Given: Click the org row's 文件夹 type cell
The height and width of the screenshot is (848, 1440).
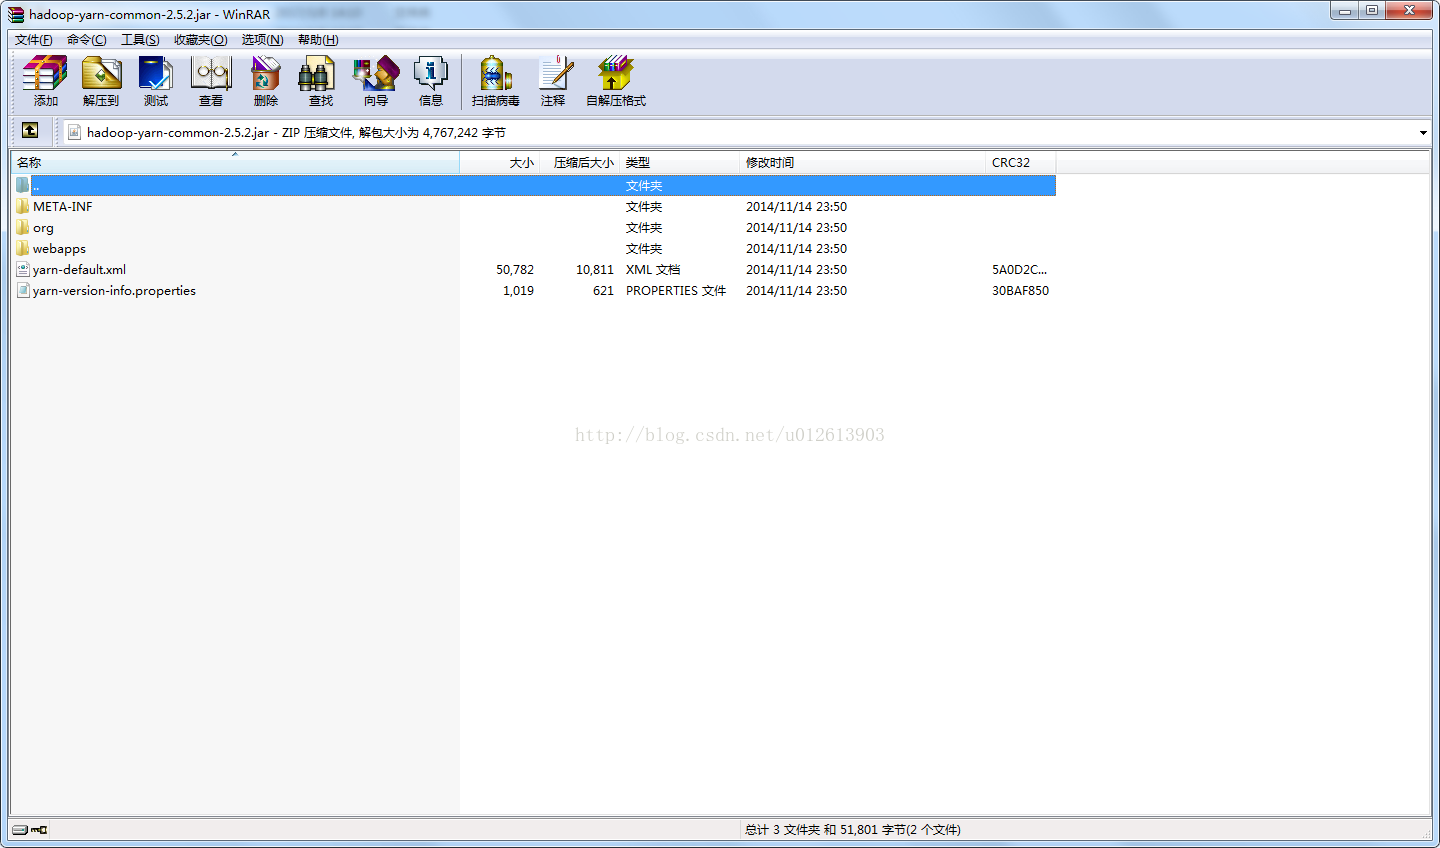Looking at the screenshot, I should click(644, 227).
